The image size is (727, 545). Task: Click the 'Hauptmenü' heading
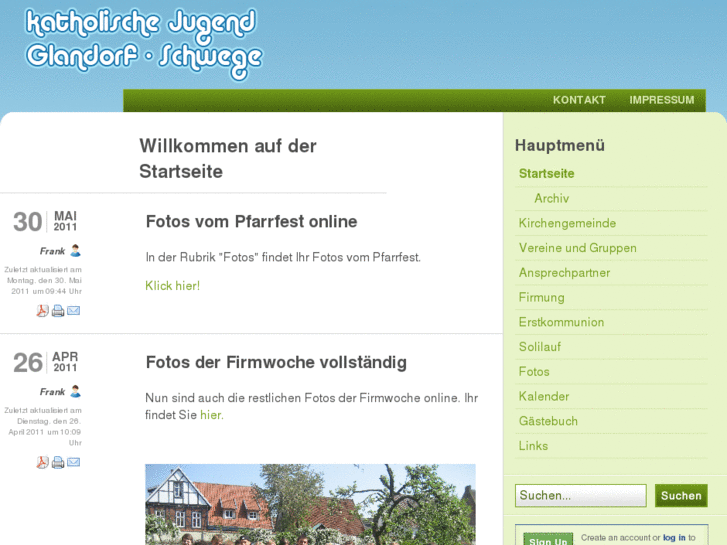pos(560,145)
